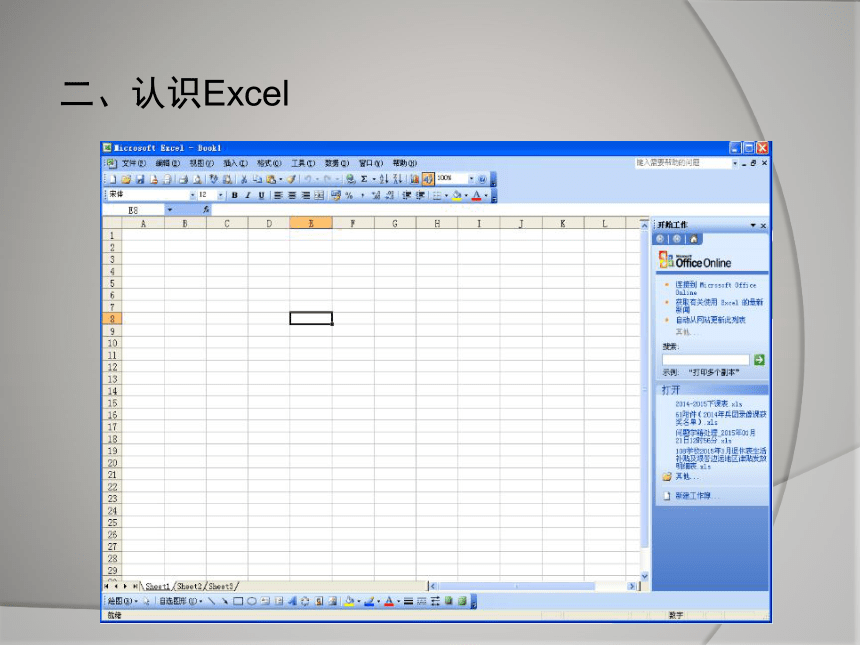The height and width of the screenshot is (645, 860).
Task: Open the Borders dropdown arrow
Action: pyautogui.click(x=446, y=195)
